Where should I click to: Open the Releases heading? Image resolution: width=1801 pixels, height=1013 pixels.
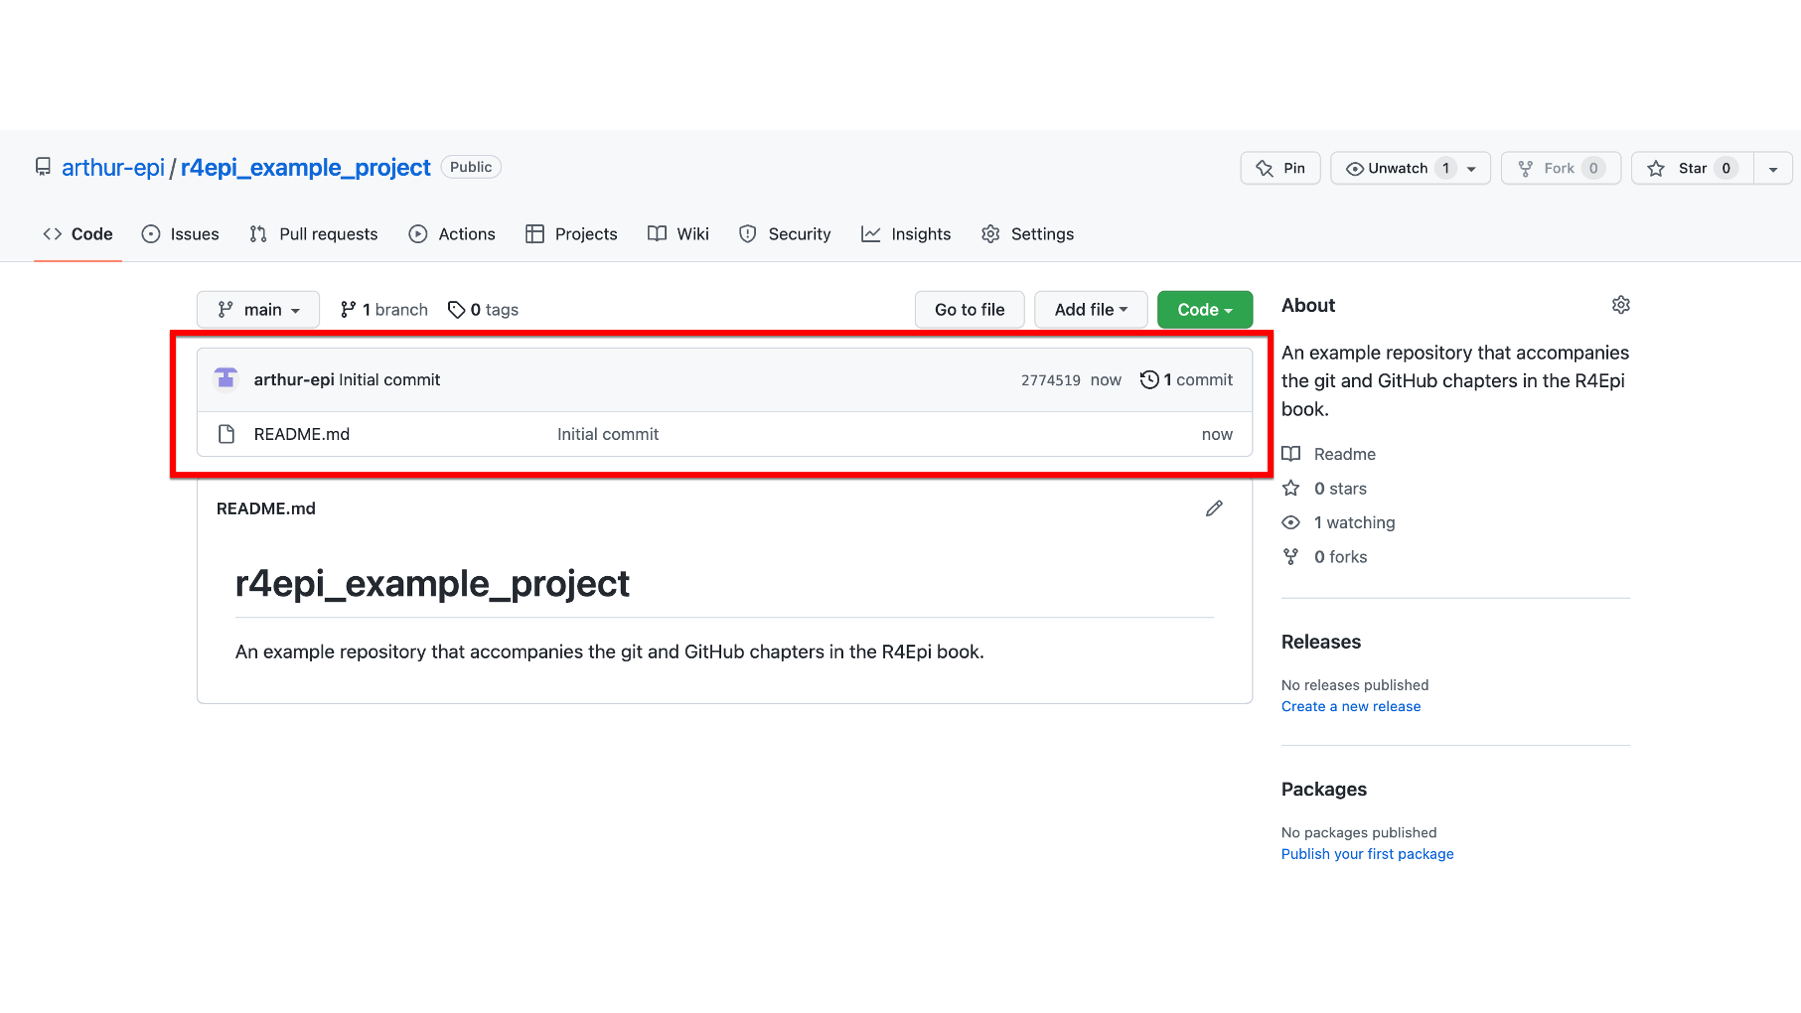(1321, 642)
